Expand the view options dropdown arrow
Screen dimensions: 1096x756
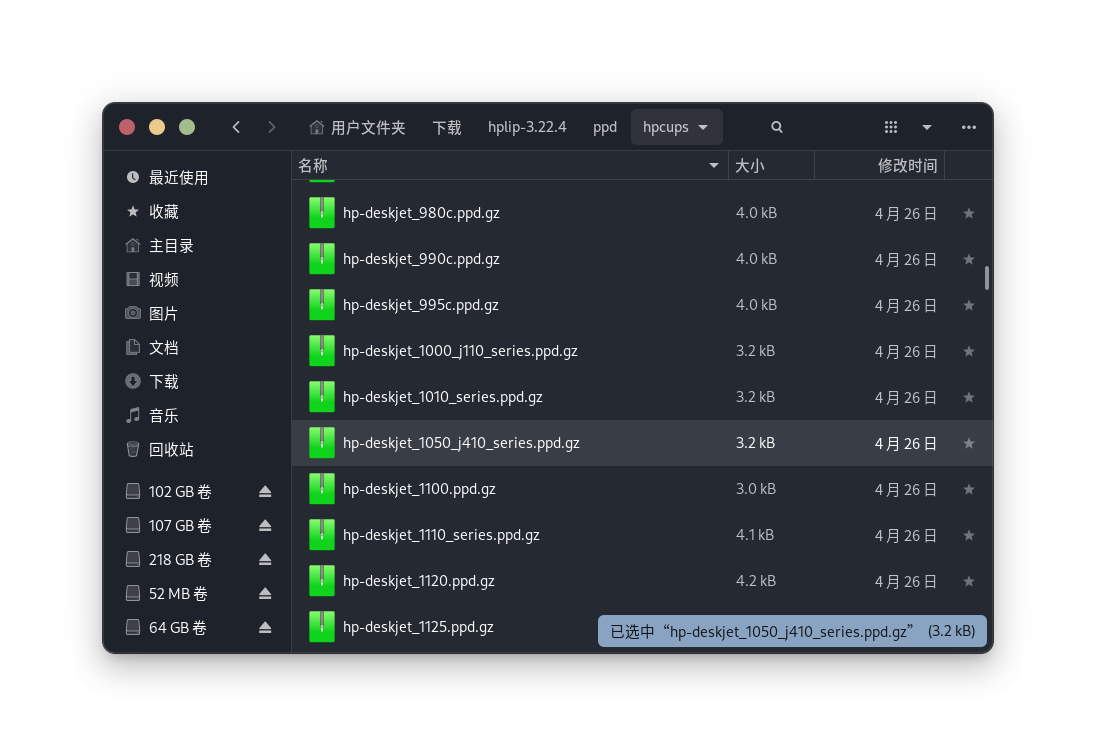pos(927,127)
